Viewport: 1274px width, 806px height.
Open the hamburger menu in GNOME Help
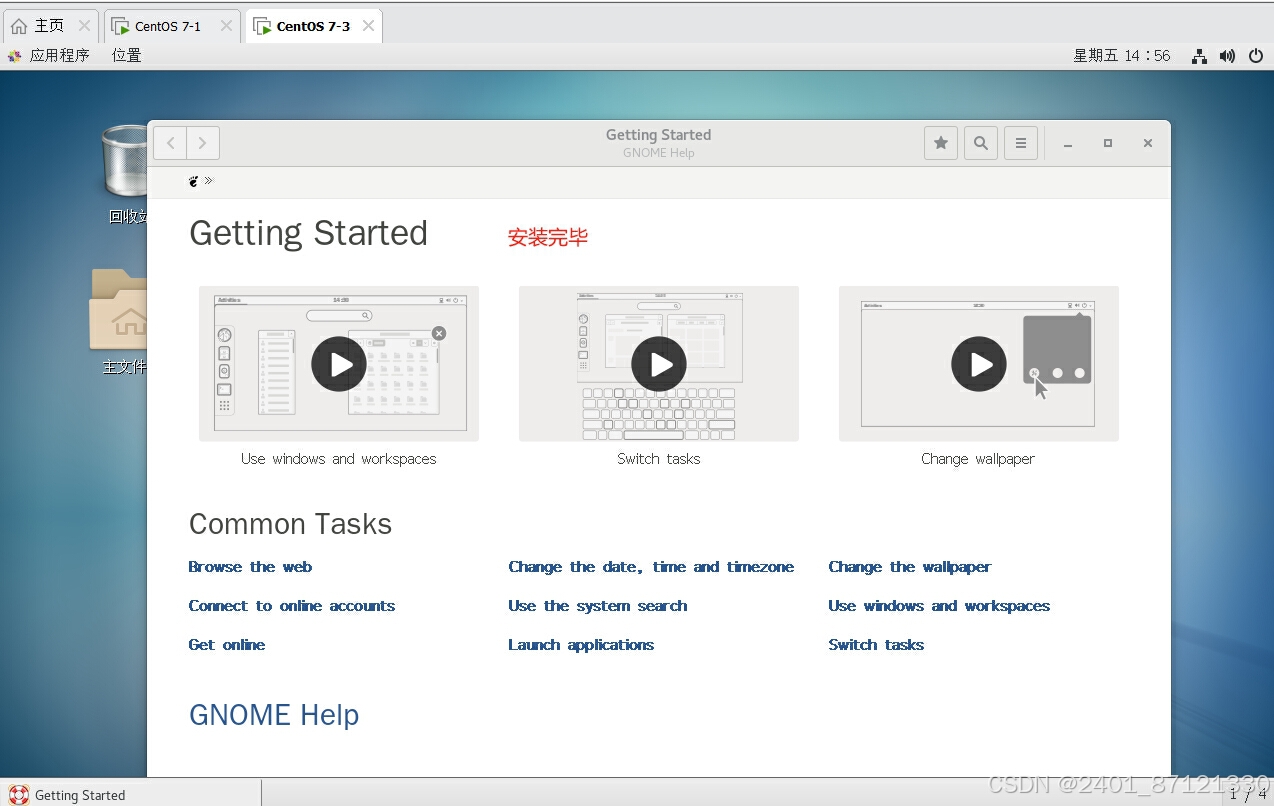point(1021,143)
